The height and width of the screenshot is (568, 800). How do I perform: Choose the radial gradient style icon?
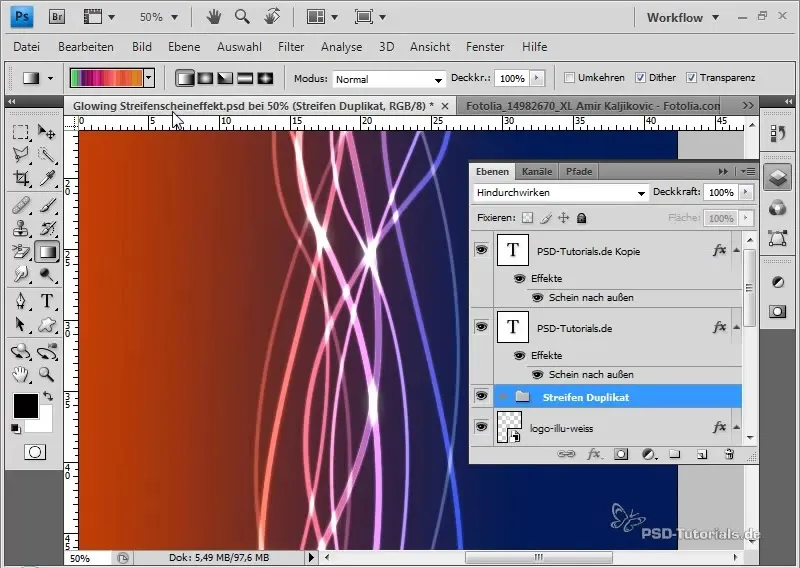(x=205, y=78)
